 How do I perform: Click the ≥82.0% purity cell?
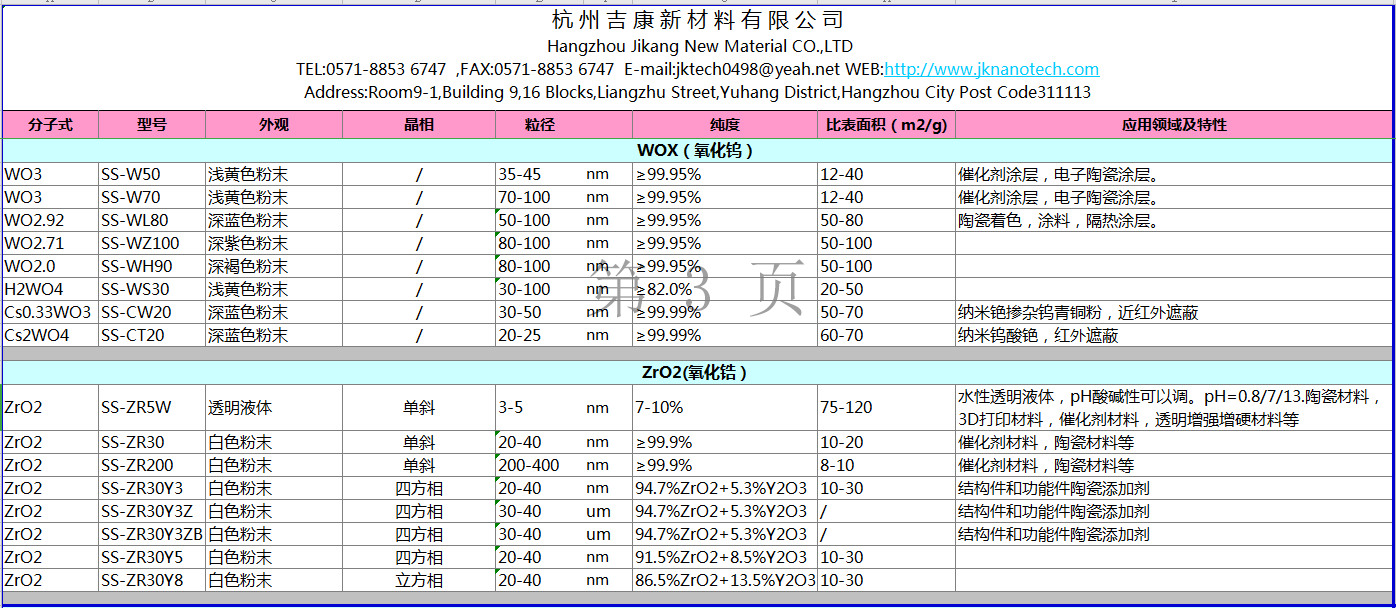pyautogui.click(x=725, y=289)
